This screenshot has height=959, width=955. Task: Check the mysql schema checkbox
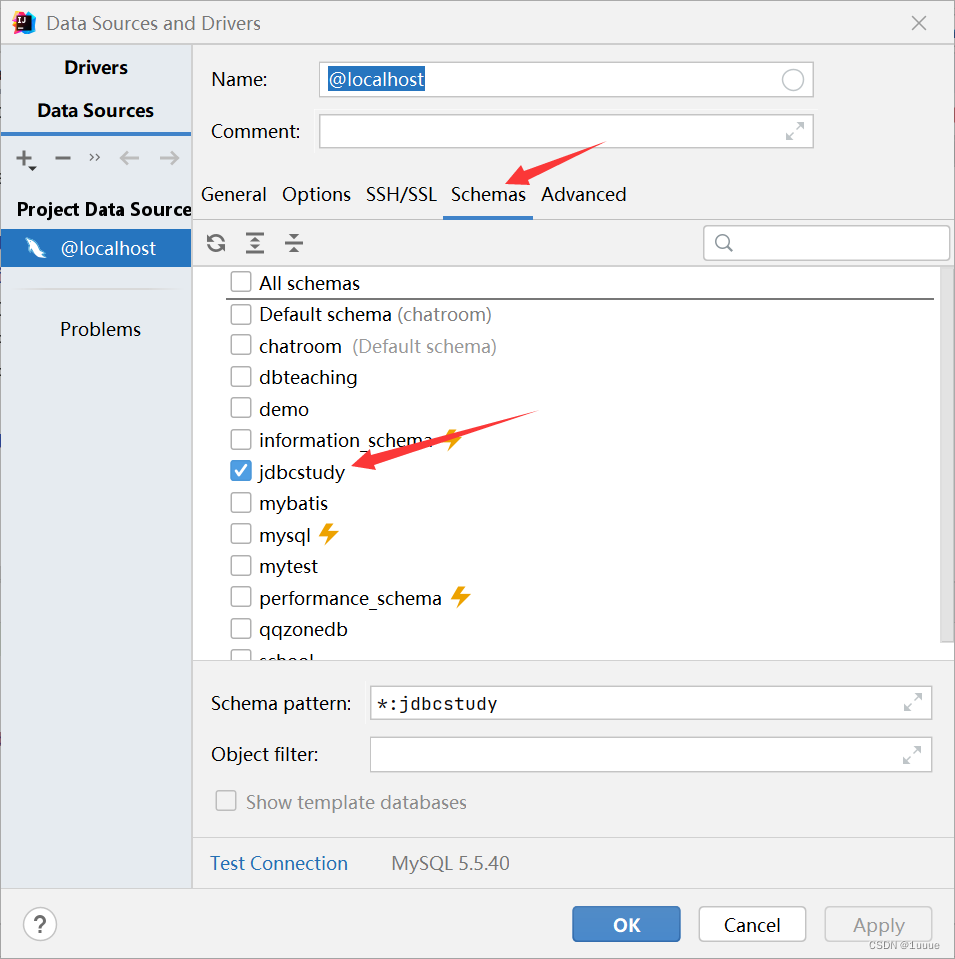(x=240, y=534)
